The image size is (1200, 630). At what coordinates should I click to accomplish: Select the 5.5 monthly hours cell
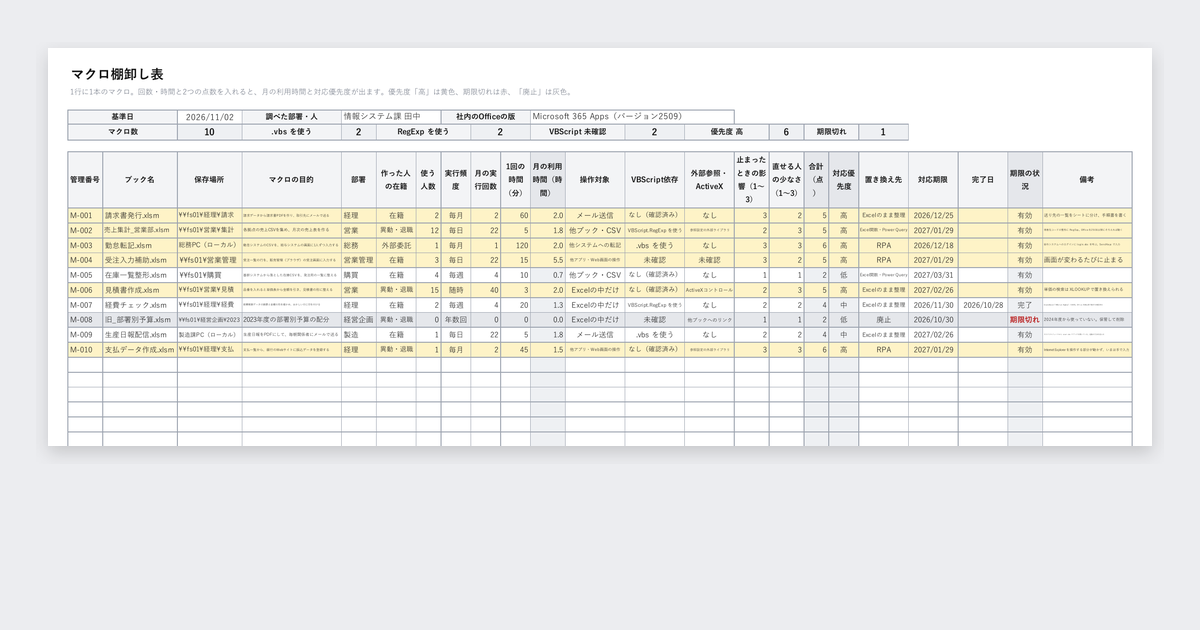pyautogui.click(x=548, y=260)
